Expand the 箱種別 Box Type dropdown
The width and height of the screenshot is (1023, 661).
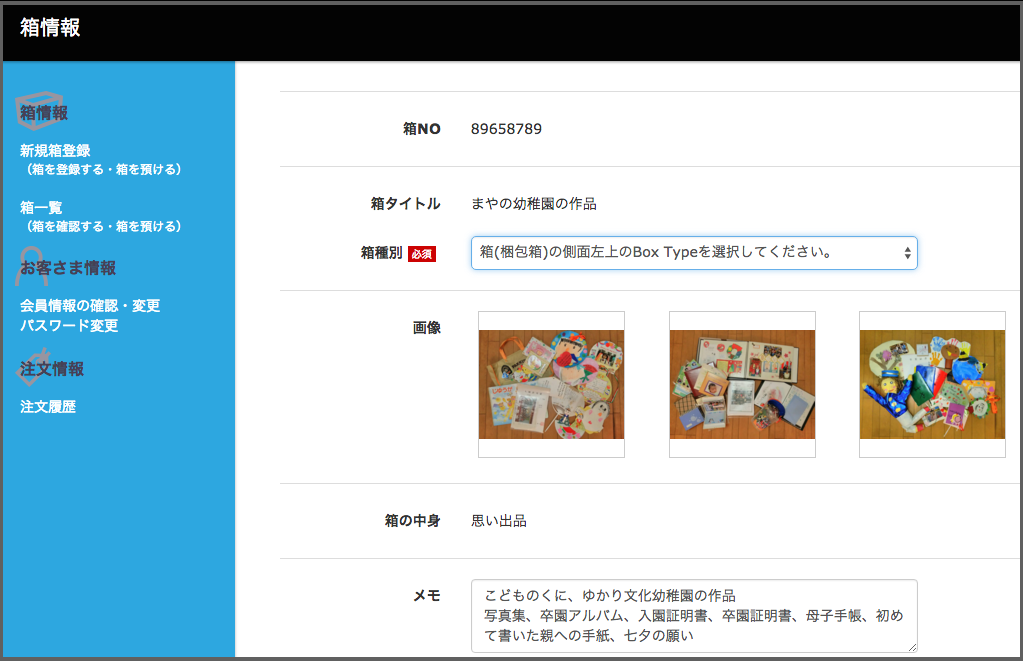pyautogui.click(x=694, y=253)
